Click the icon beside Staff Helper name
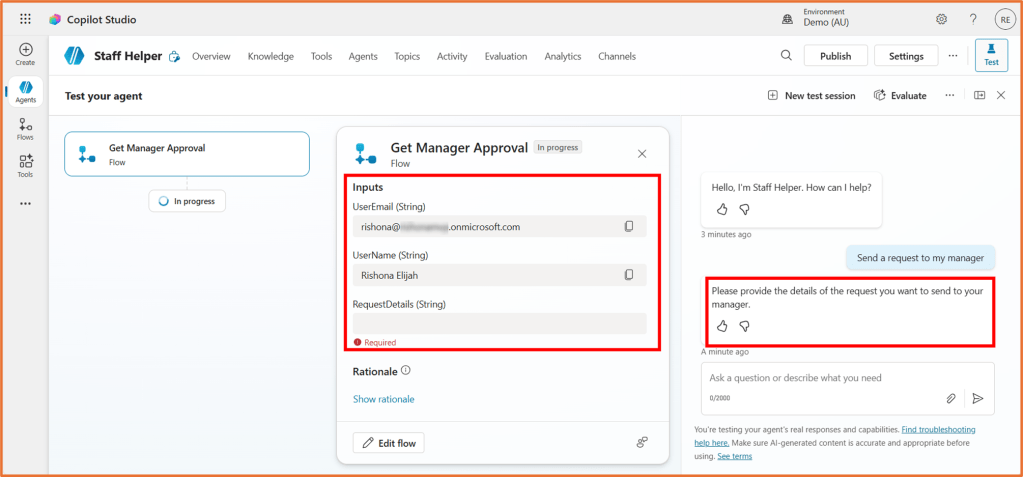 tap(174, 57)
